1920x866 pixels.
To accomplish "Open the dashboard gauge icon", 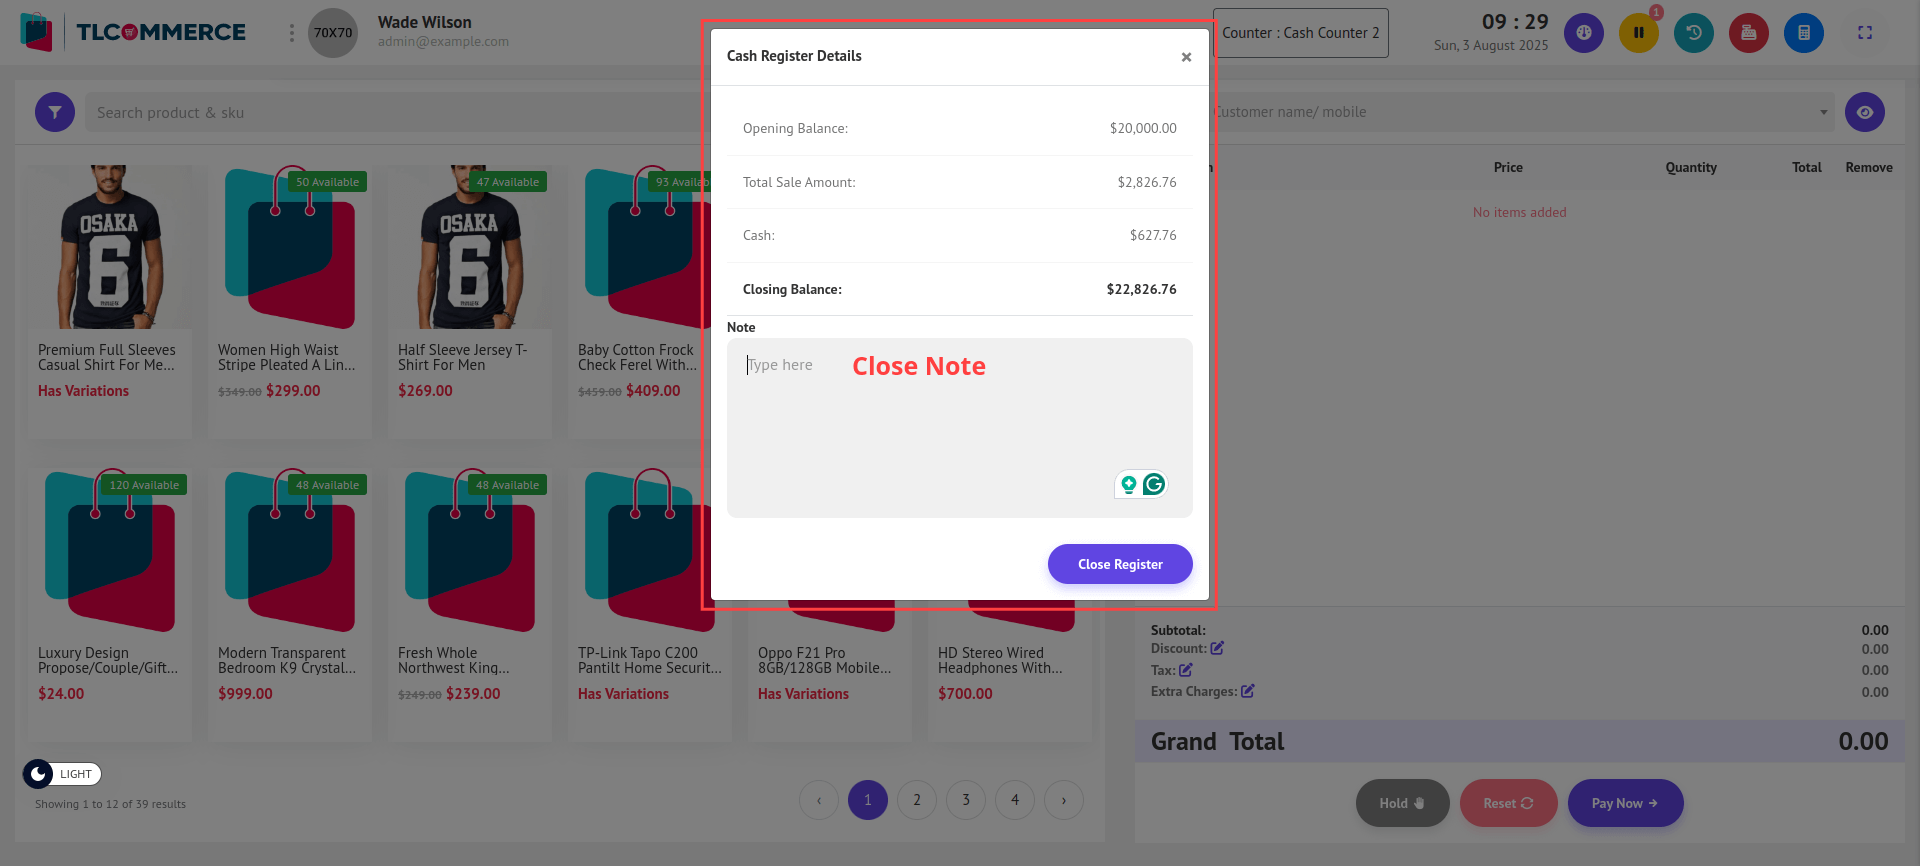I will coord(1583,33).
